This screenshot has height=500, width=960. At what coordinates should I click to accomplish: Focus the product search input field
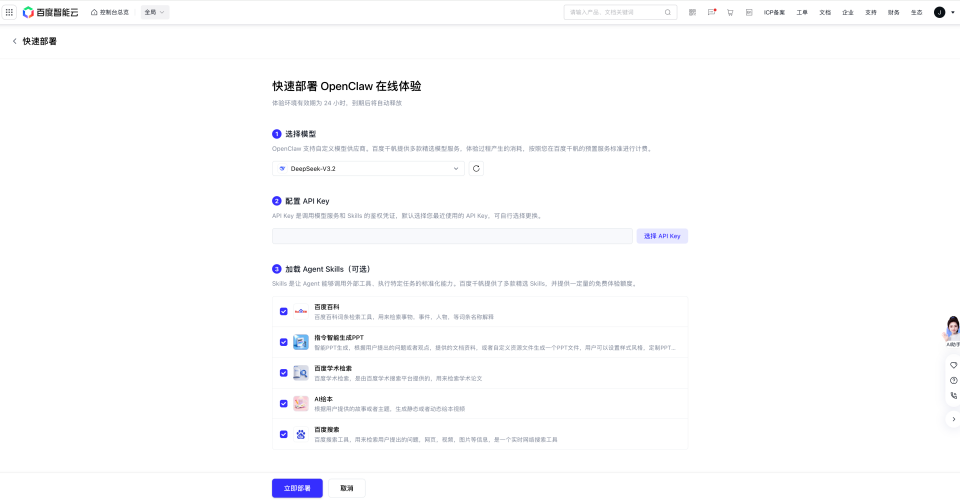click(x=613, y=12)
